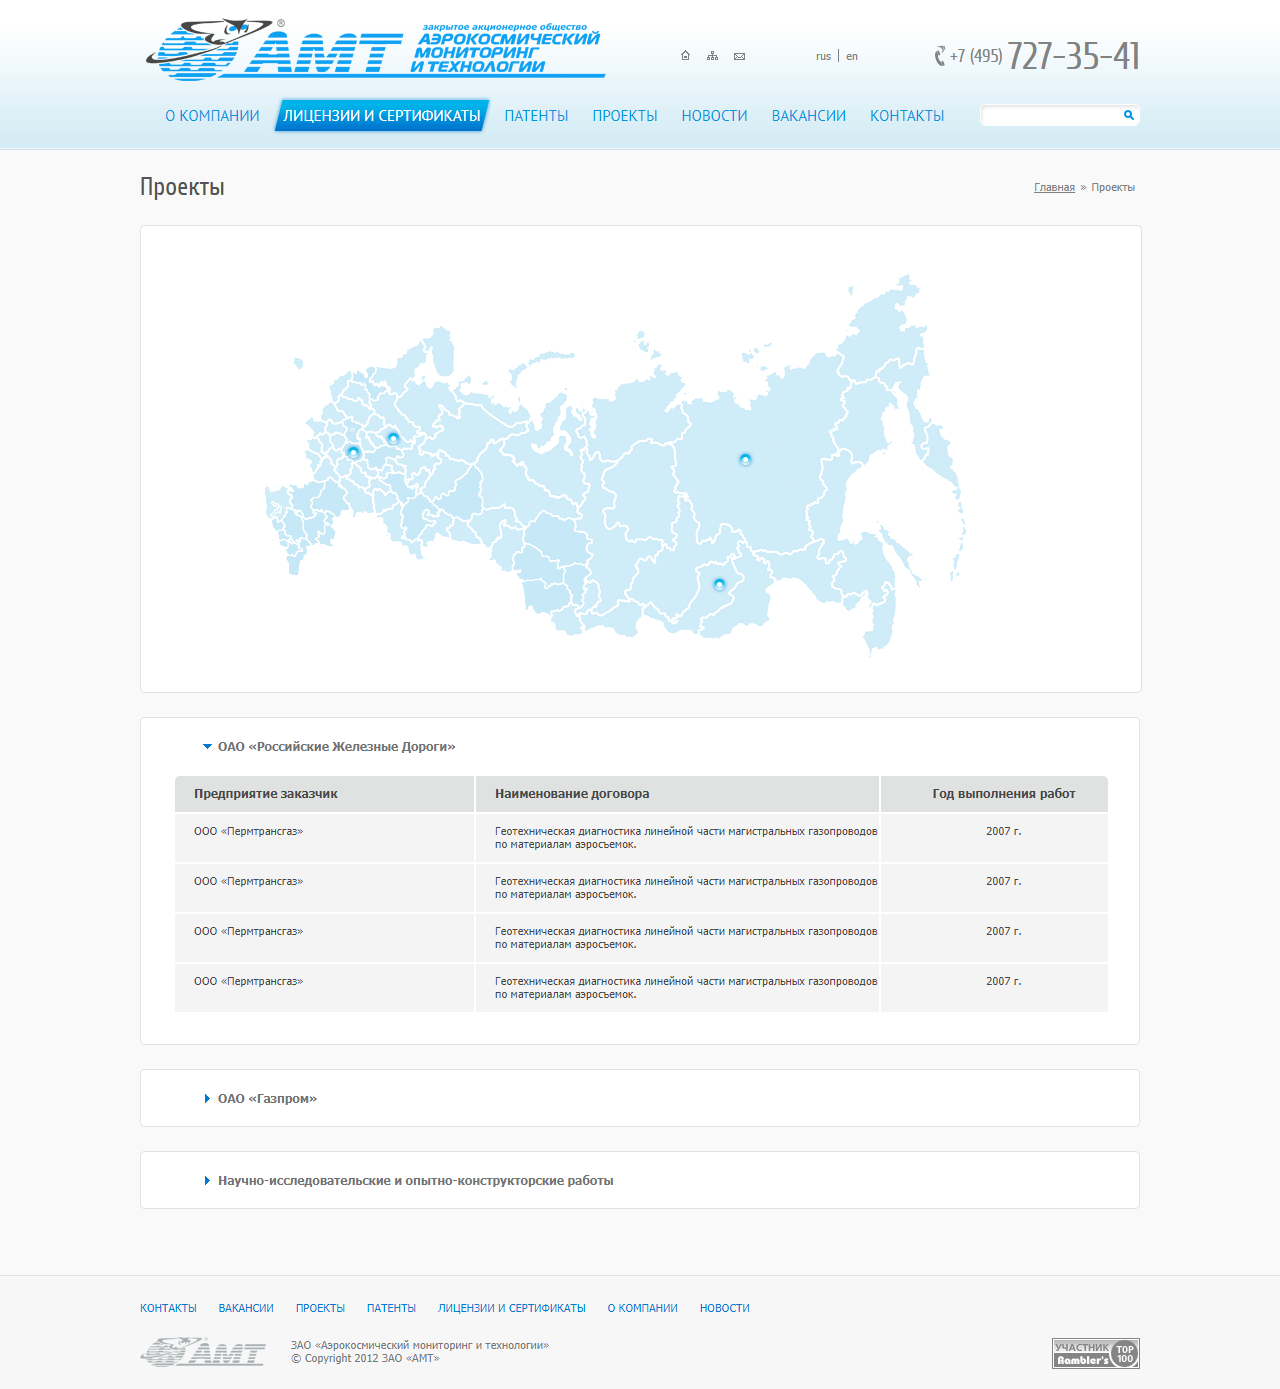The image size is (1280, 1389).
Task: Select the map marker just east of the westernmost one
Action: pyautogui.click(x=393, y=438)
